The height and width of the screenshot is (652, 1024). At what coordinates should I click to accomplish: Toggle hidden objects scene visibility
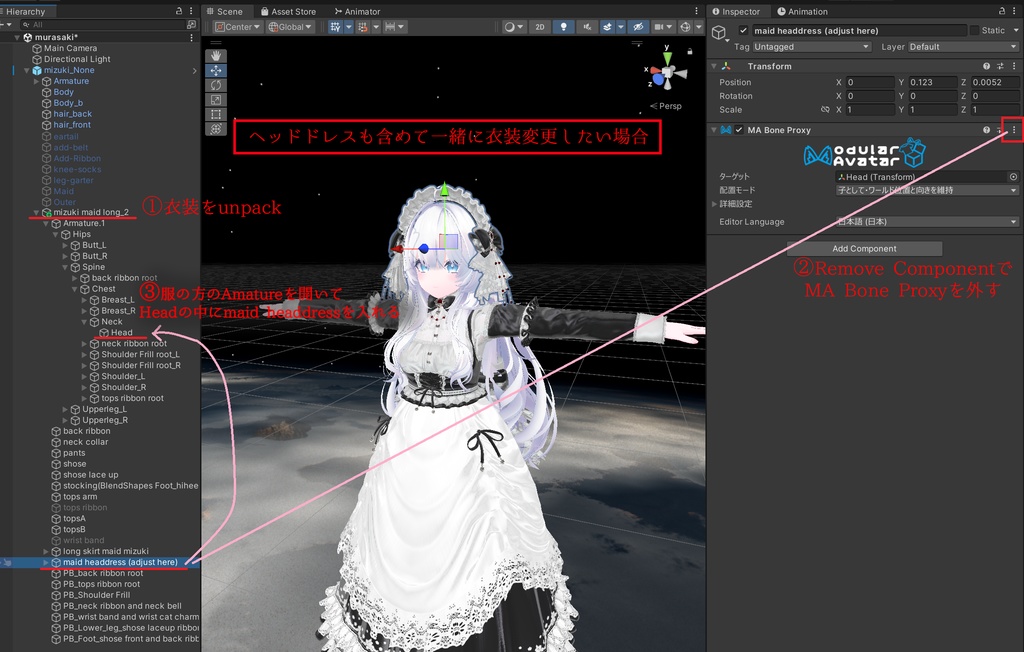coord(638,27)
